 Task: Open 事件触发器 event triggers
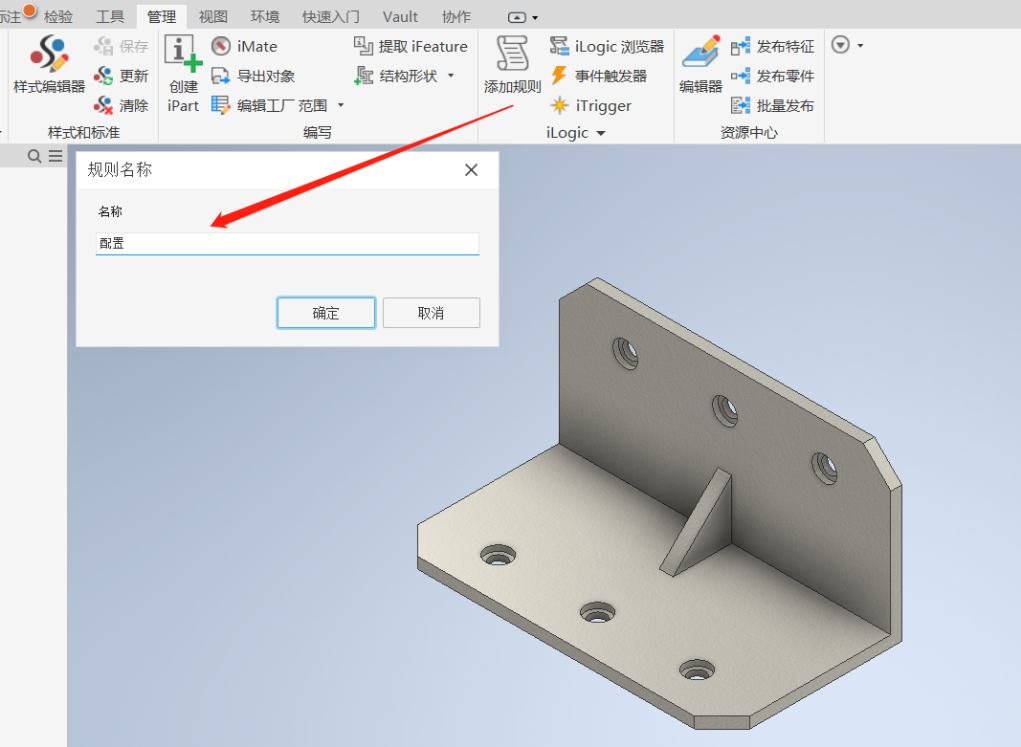(x=598, y=76)
